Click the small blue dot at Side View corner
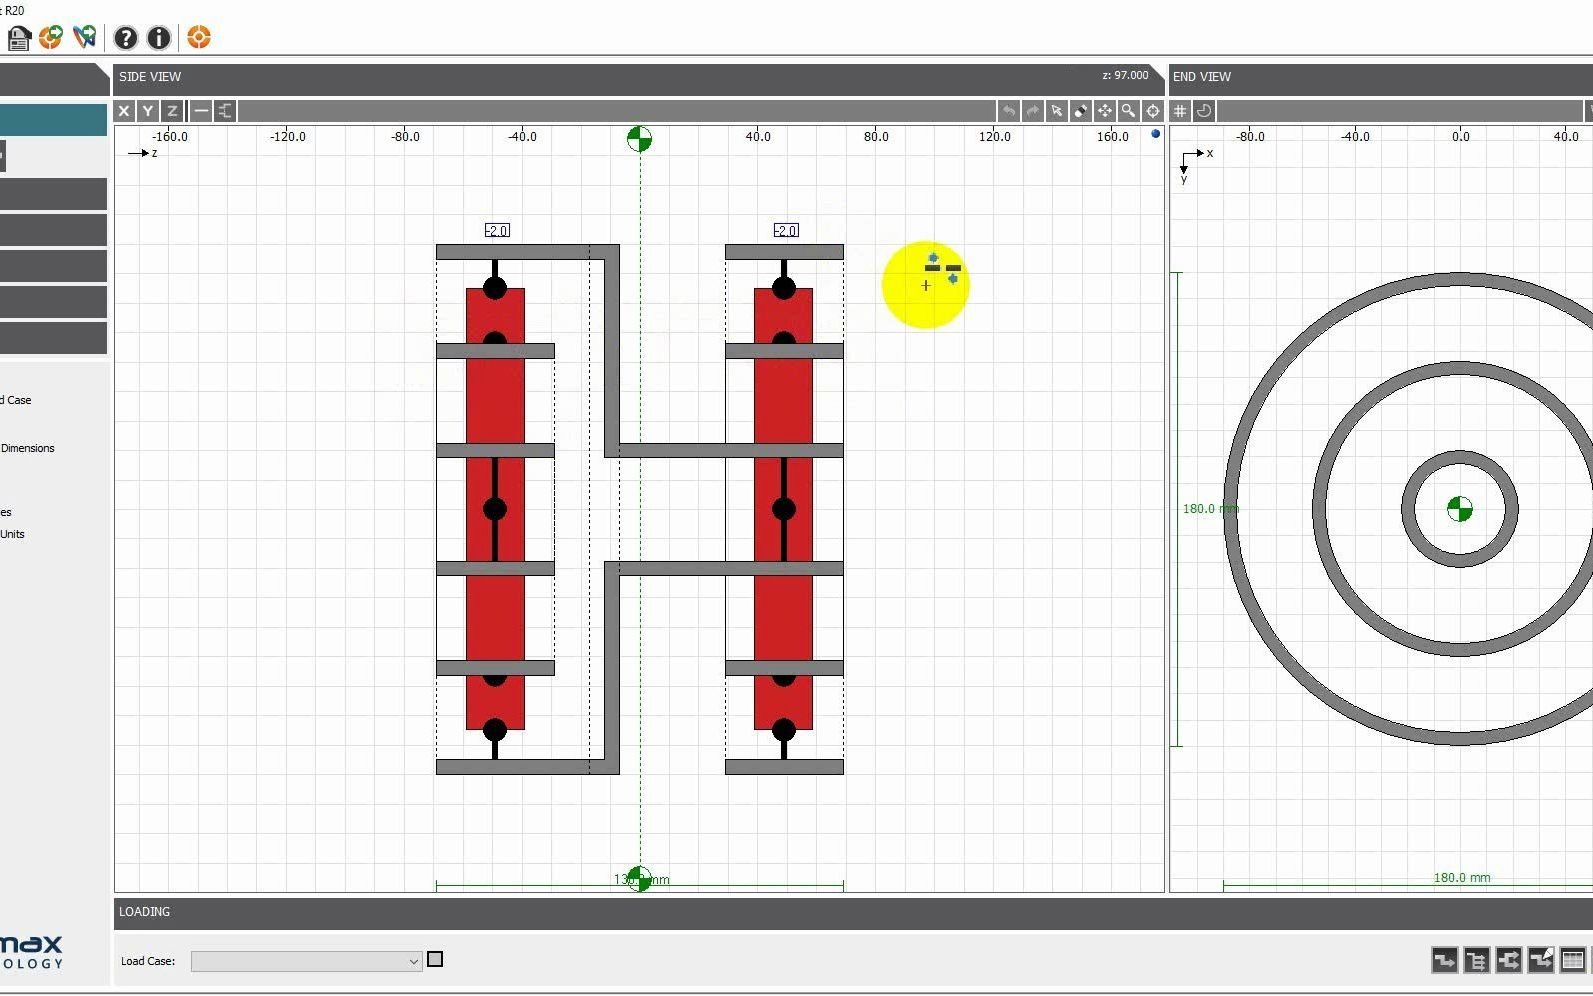Viewport: 1593px width, 996px height. [x=1156, y=134]
